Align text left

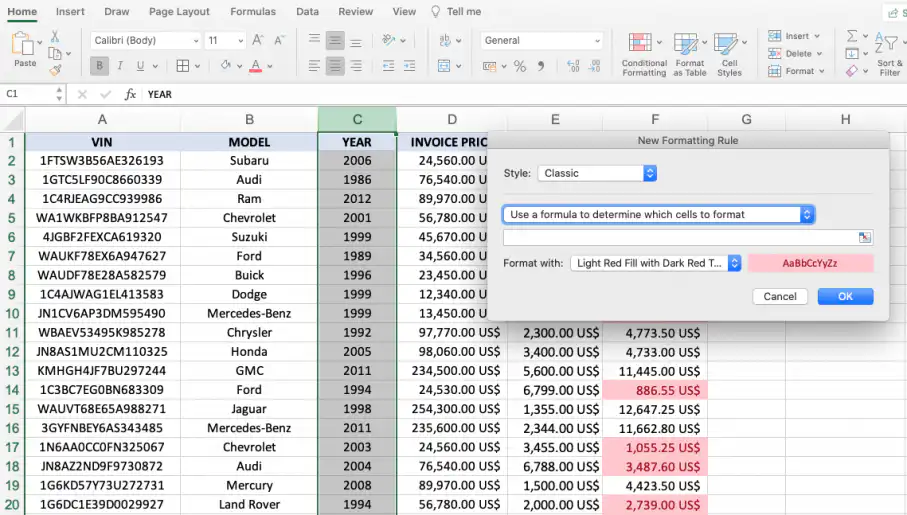pyautogui.click(x=314, y=66)
